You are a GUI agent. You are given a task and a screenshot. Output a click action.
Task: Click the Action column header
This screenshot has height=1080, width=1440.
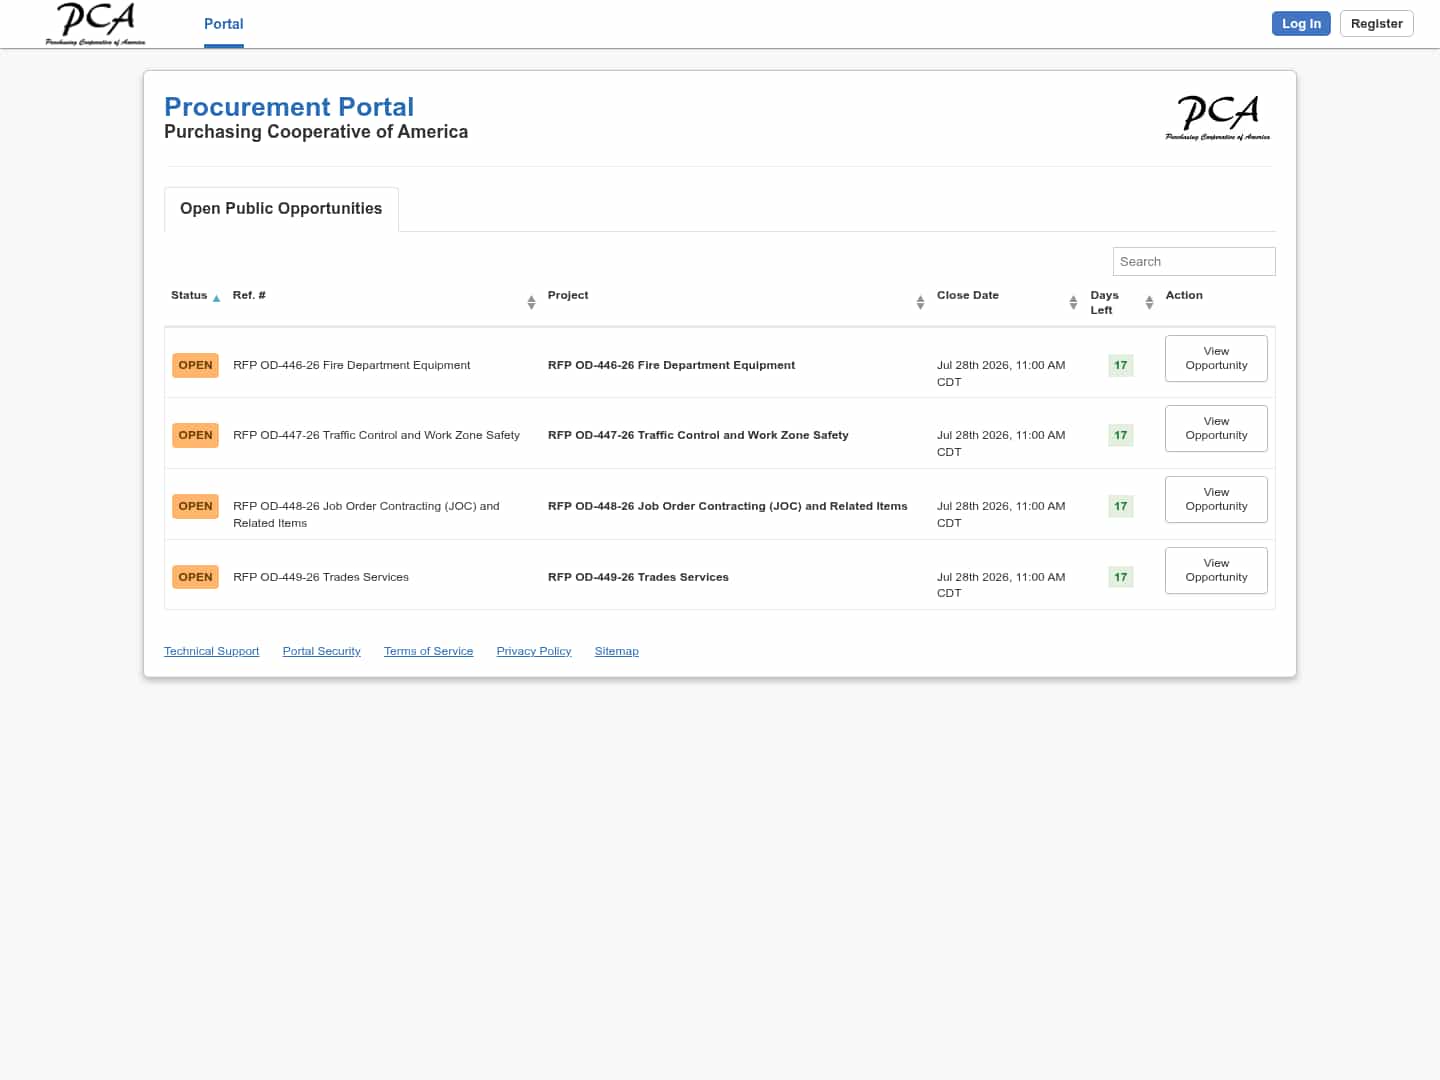(1184, 295)
